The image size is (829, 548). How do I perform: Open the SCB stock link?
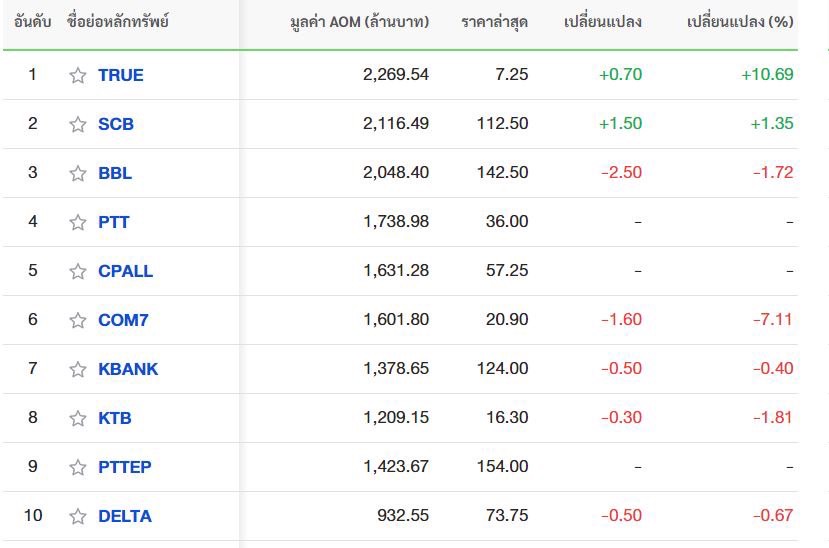[x=116, y=124]
